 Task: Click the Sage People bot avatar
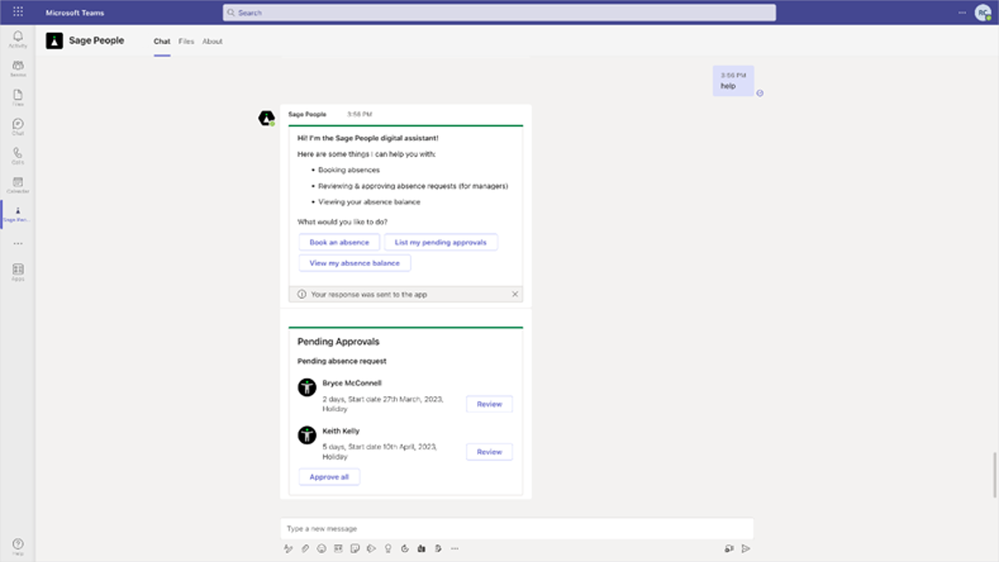pos(266,118)
